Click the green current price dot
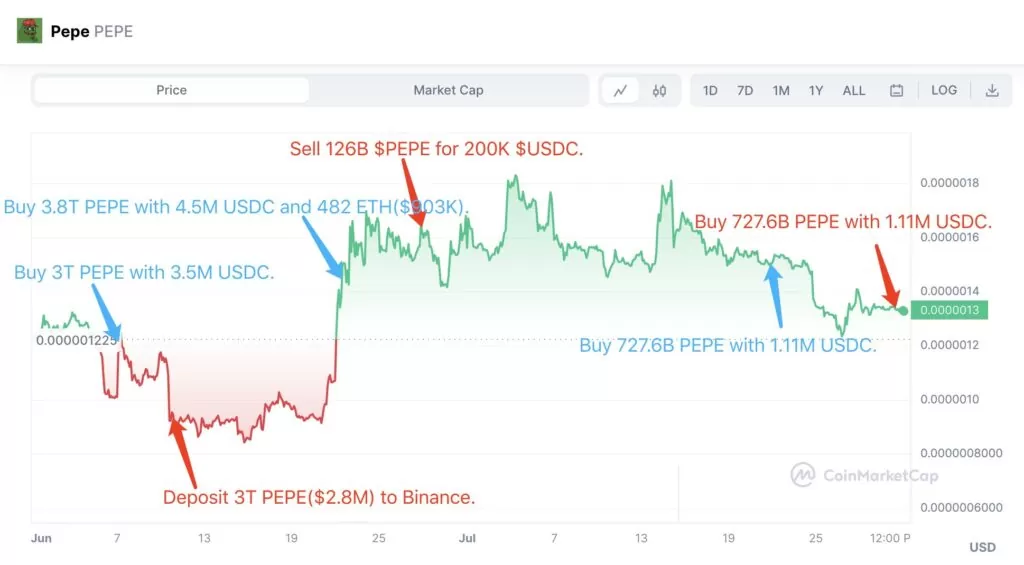Image resolution: width=1024 pixels, height=565 pixels. coord(903,310)
